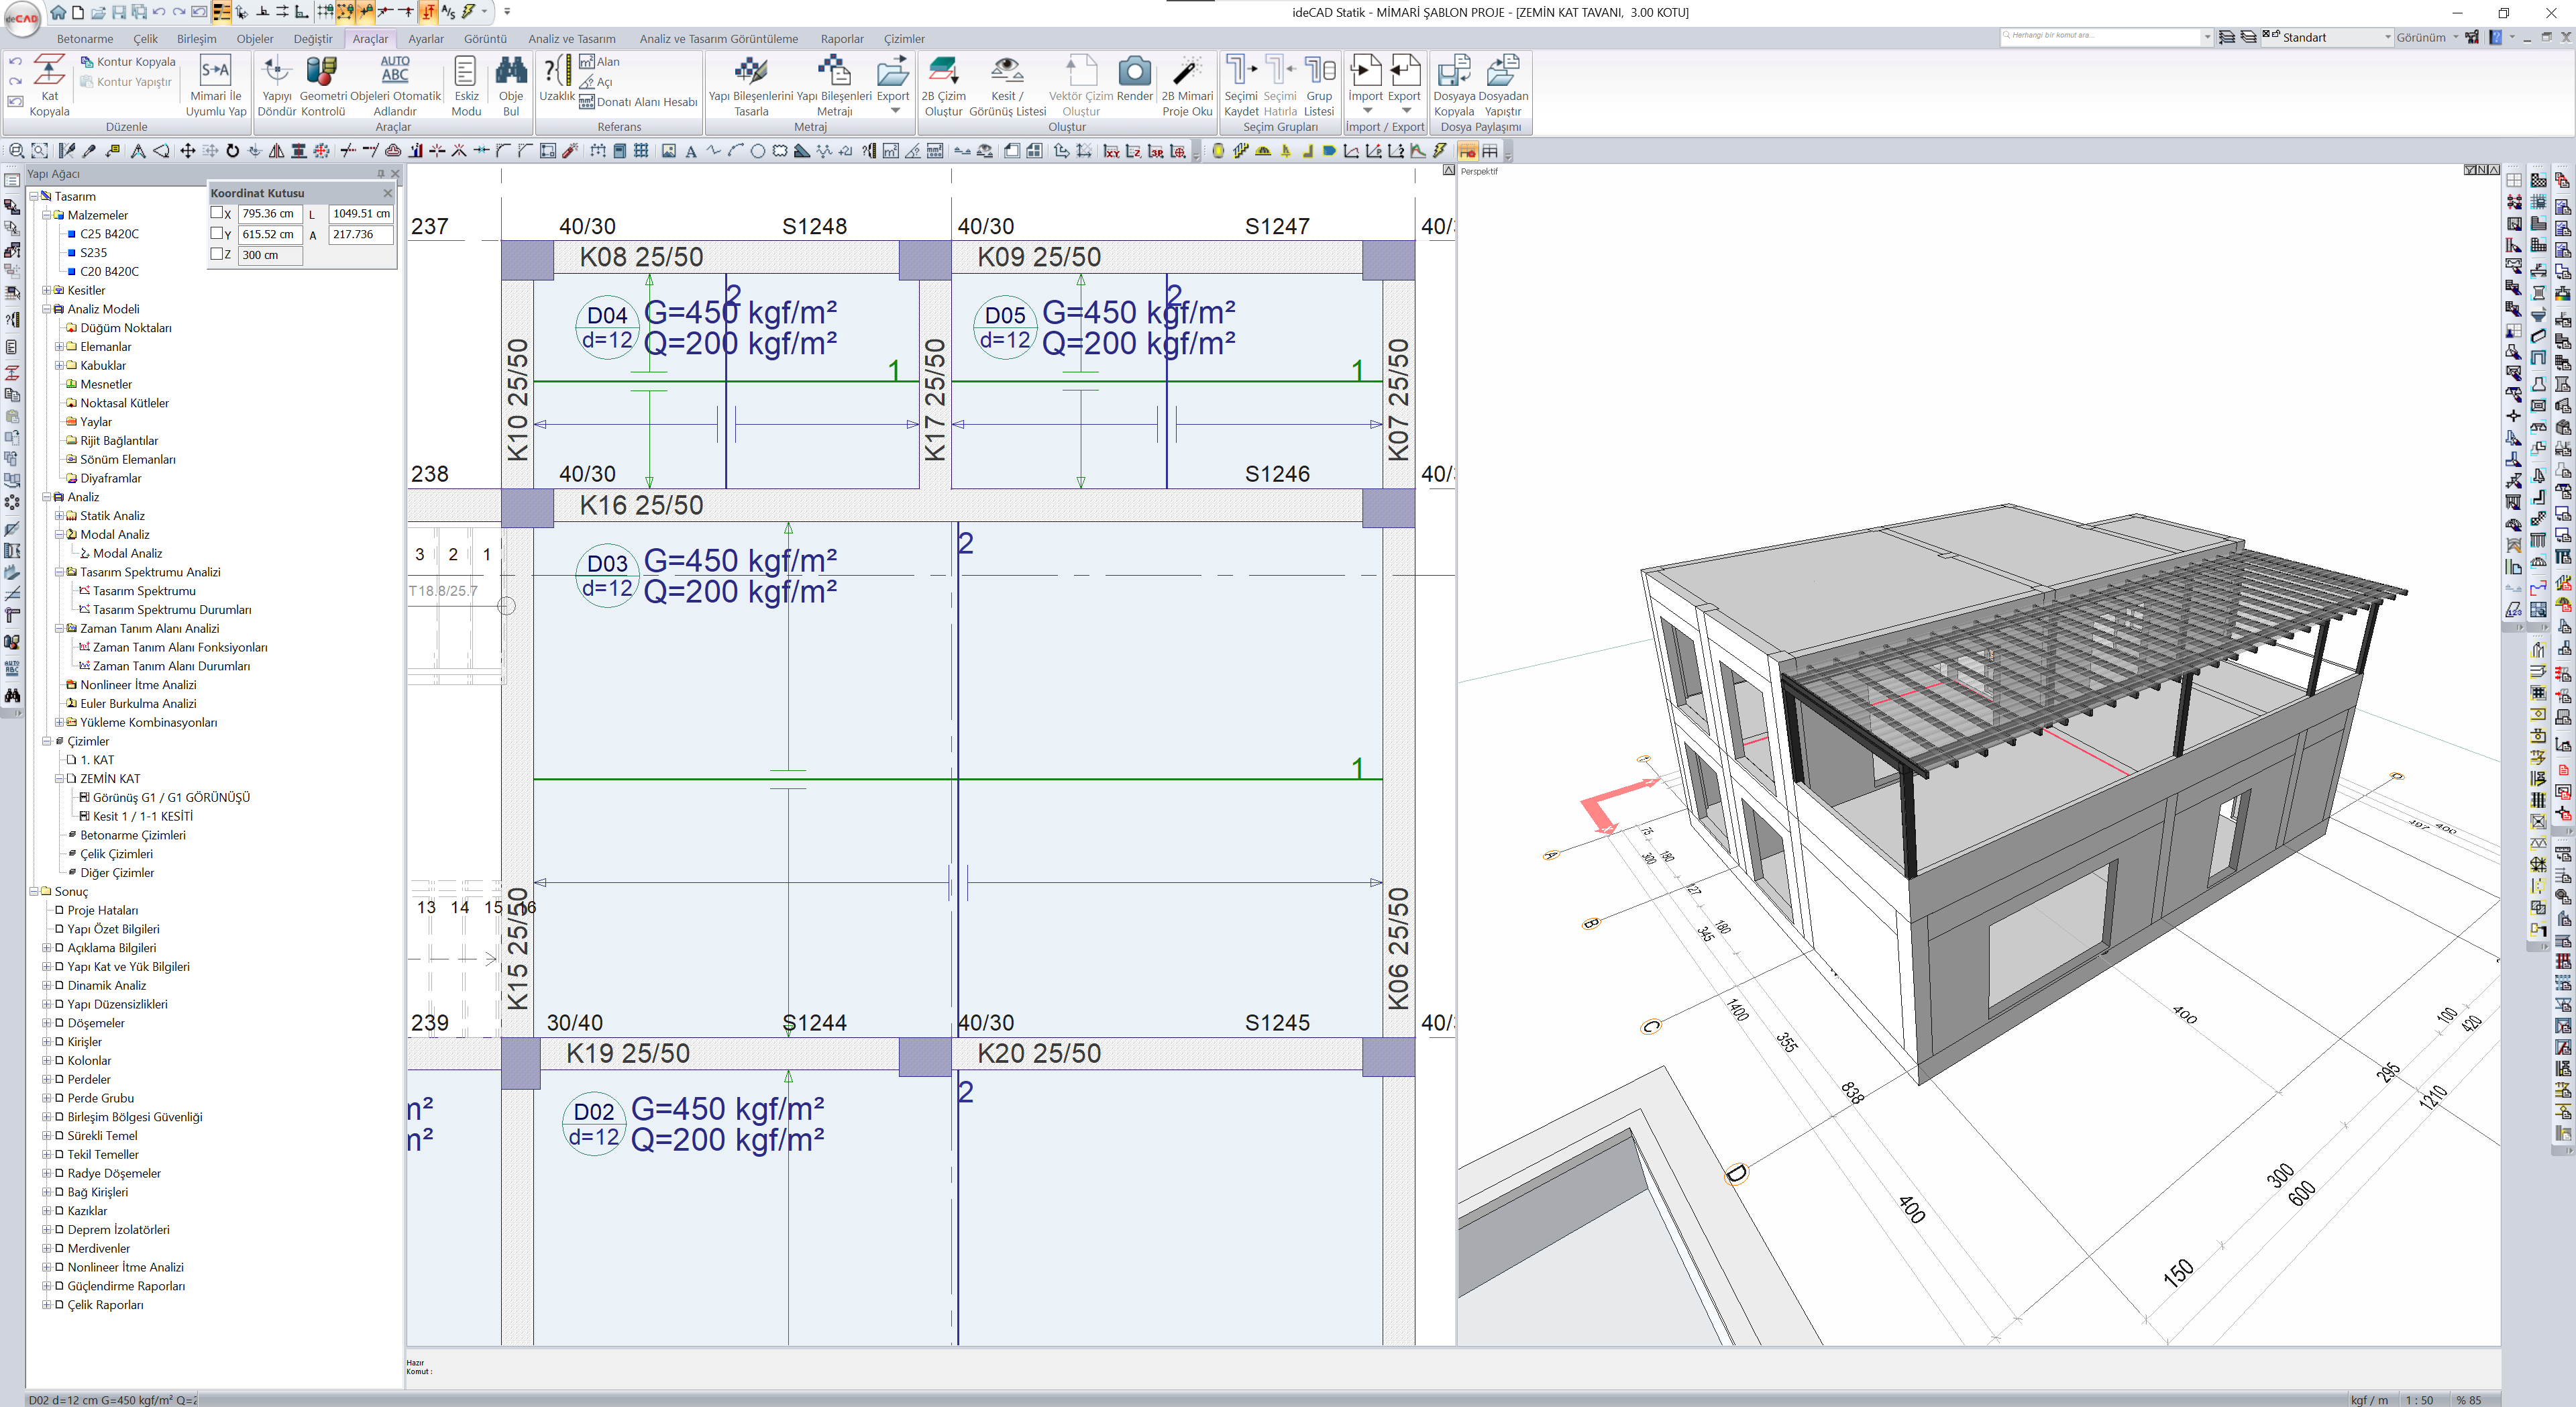Collapse the Malzemeler tree node
This screenshot has width=2576, height=1407.
click(46, 215)
